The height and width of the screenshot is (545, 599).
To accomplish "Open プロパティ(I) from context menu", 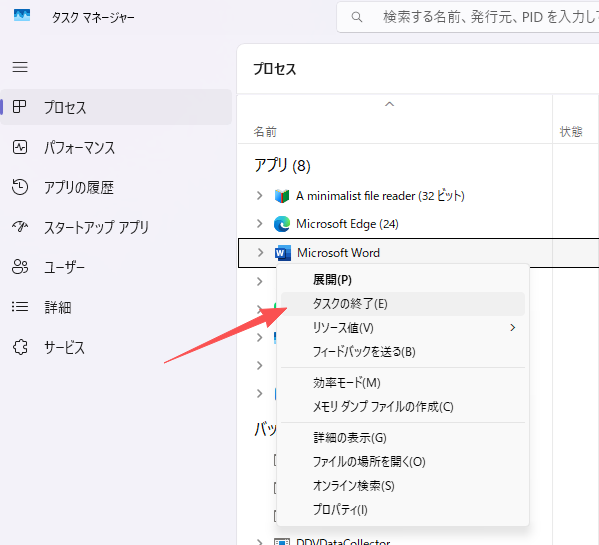I will 403,509.
